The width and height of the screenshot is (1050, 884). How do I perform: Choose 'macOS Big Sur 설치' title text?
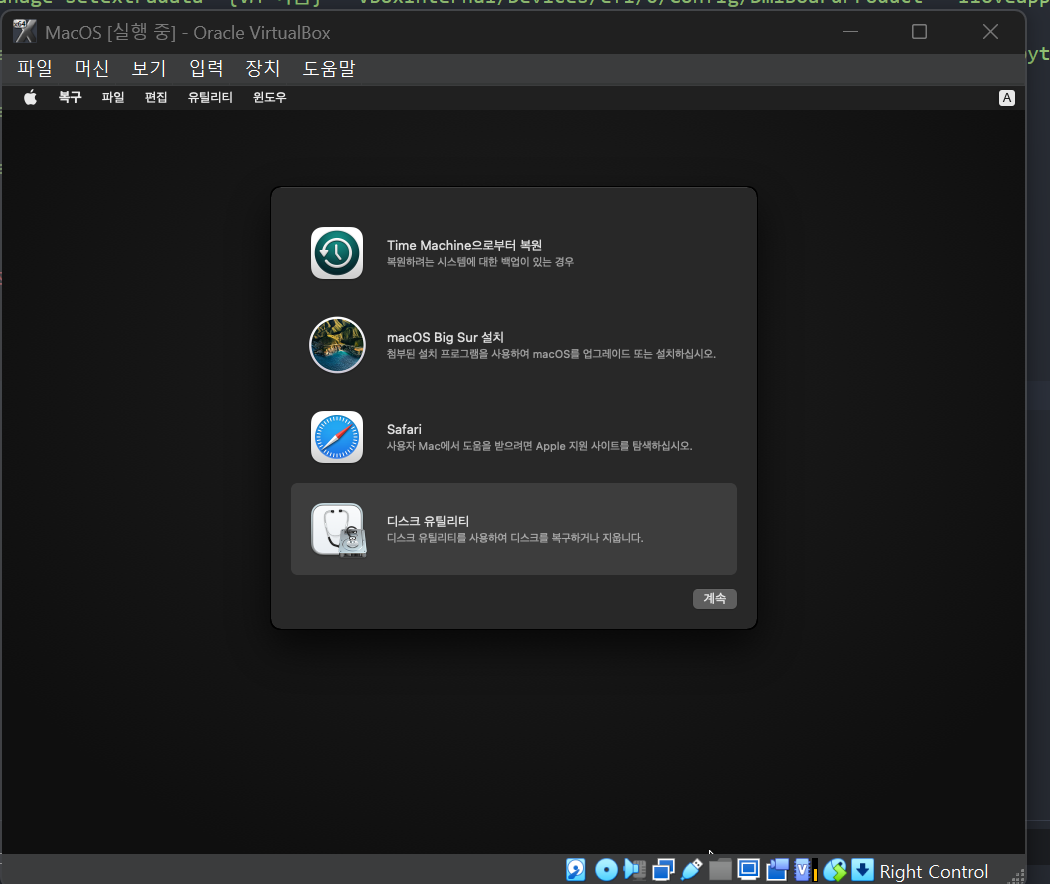[445, 338]
